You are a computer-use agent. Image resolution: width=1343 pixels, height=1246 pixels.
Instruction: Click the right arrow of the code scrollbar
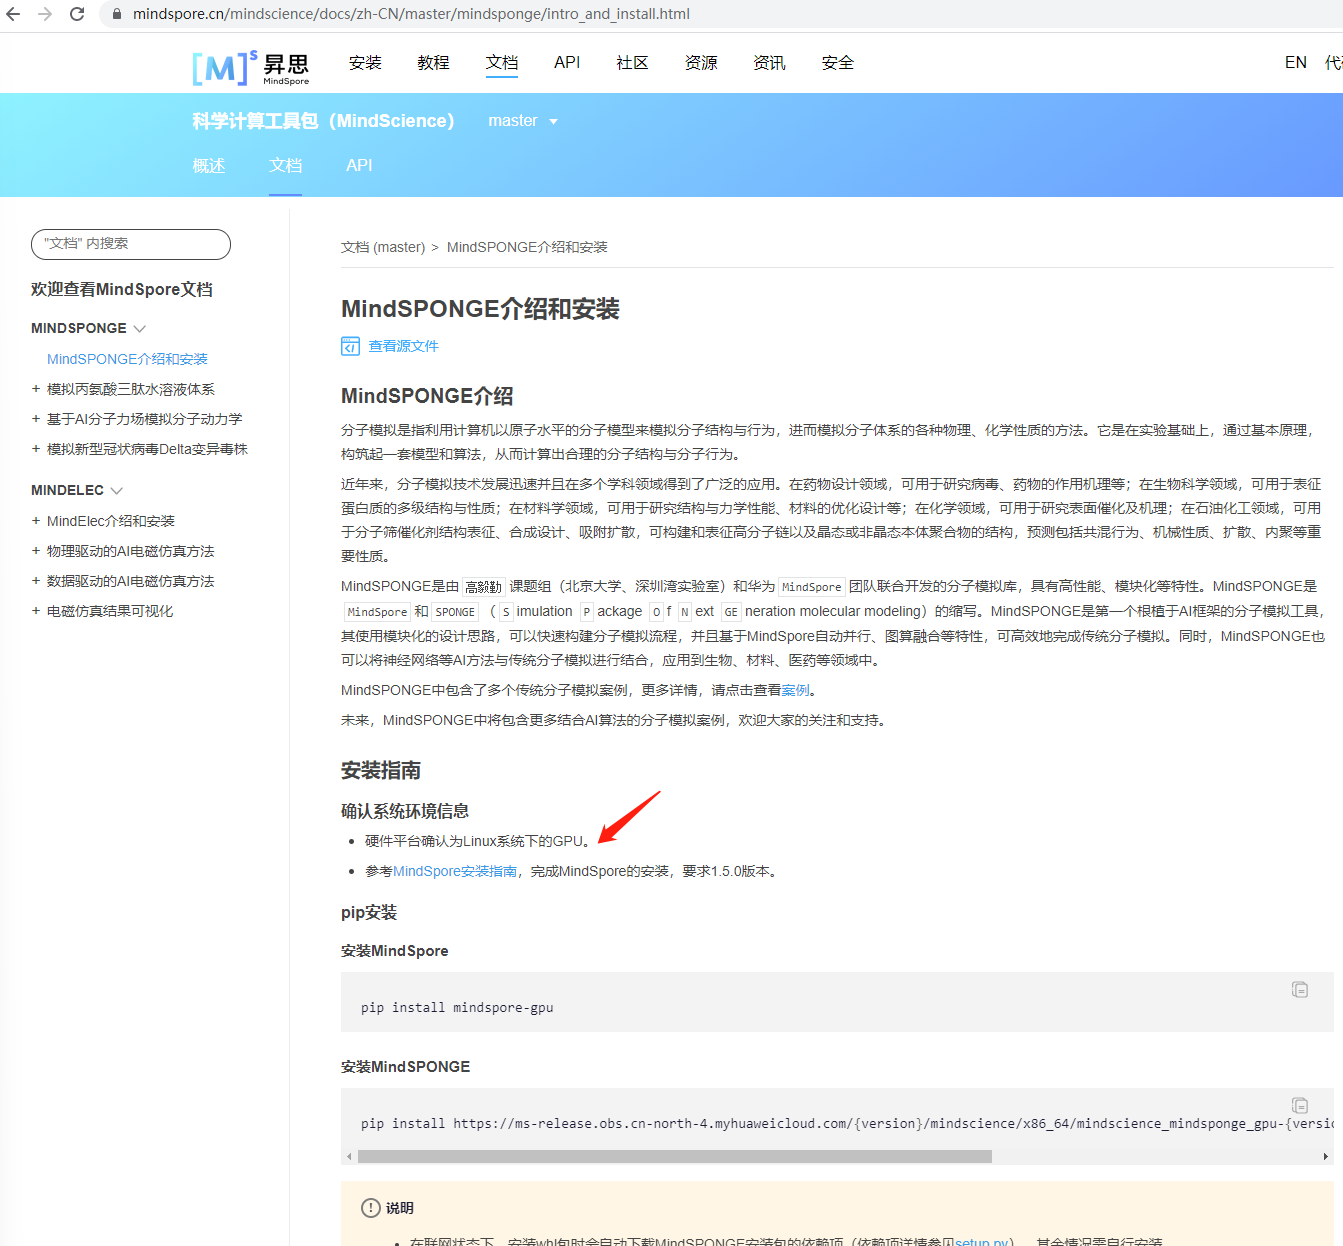pos(1326,1156)
